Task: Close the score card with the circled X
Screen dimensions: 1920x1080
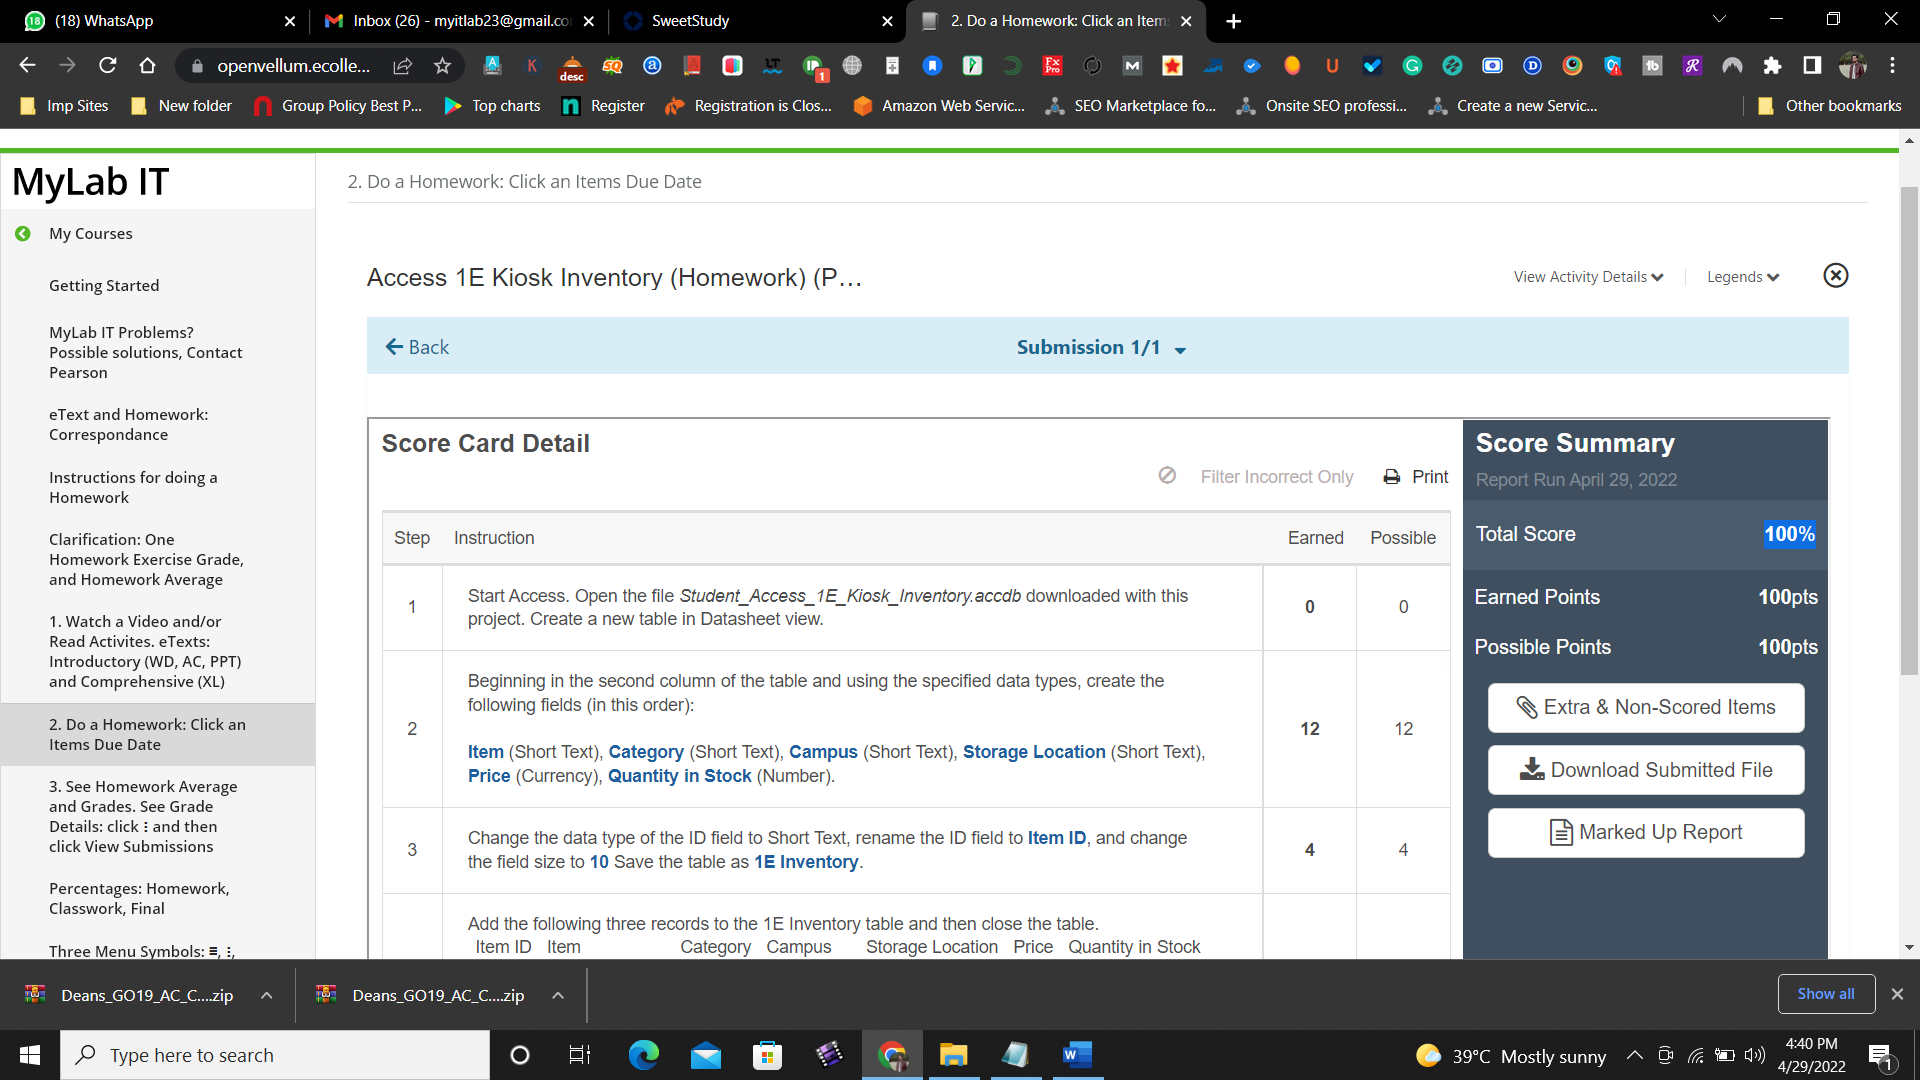Action: [1836, 276]
